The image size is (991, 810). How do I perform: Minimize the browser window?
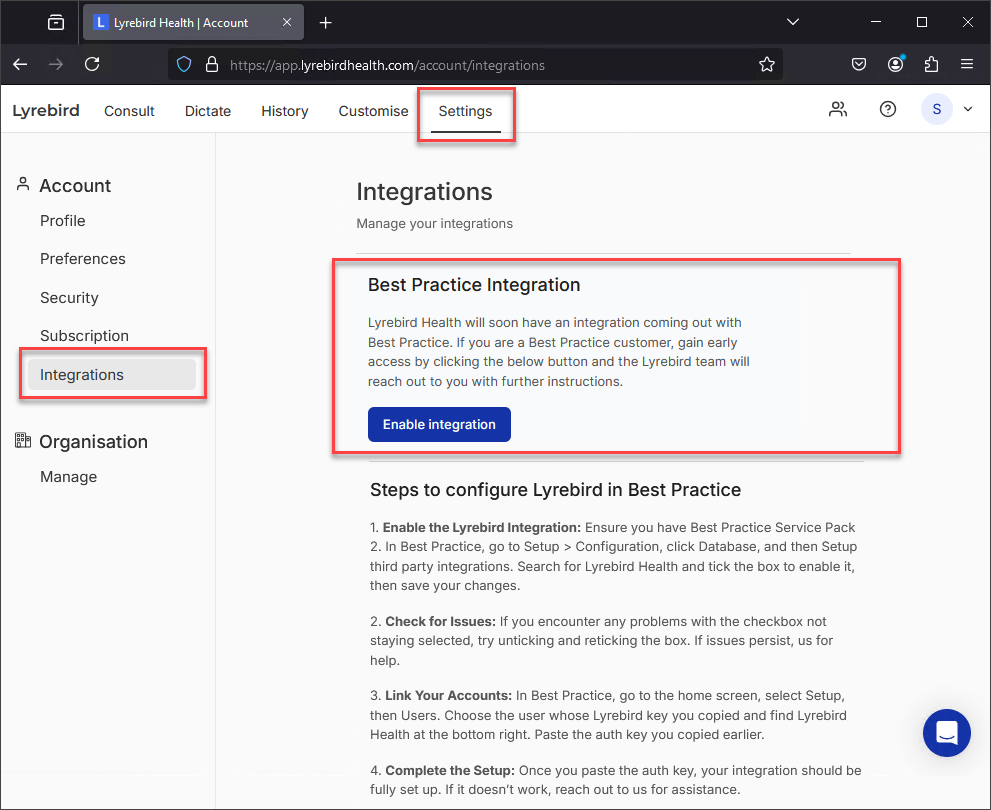click(876, 22)
